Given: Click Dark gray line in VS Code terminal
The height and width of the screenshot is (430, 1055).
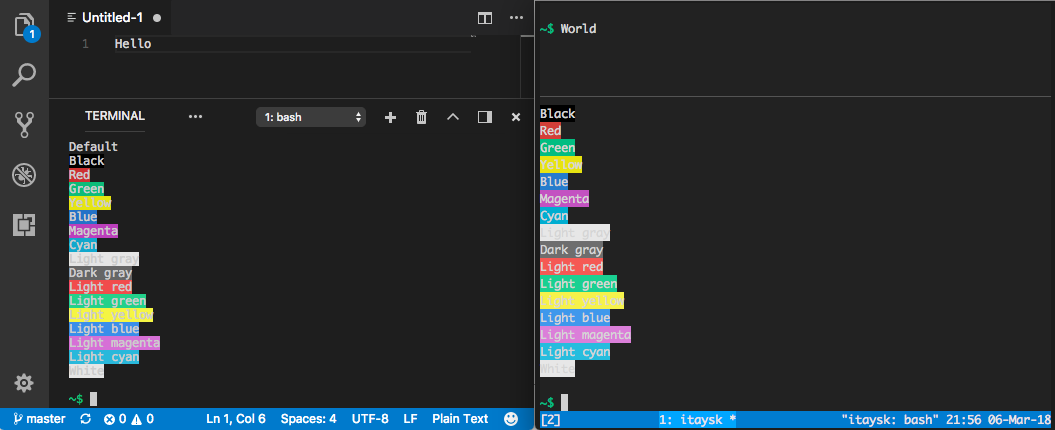Looking at the screenshot, I should tap(100, 273).
